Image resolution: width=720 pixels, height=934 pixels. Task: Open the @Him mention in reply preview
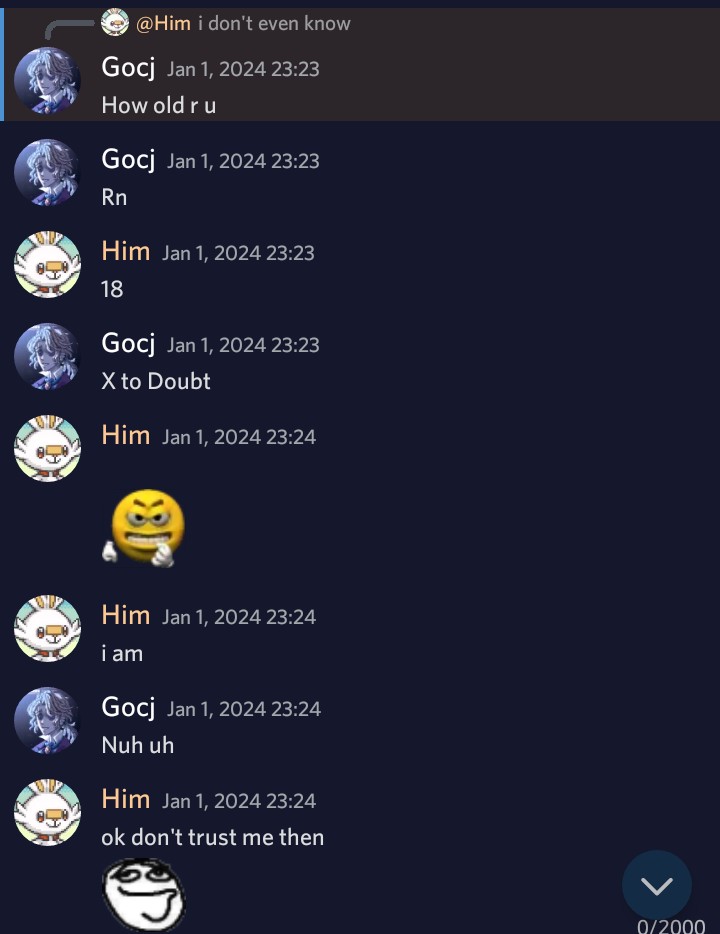coord(163,23)
